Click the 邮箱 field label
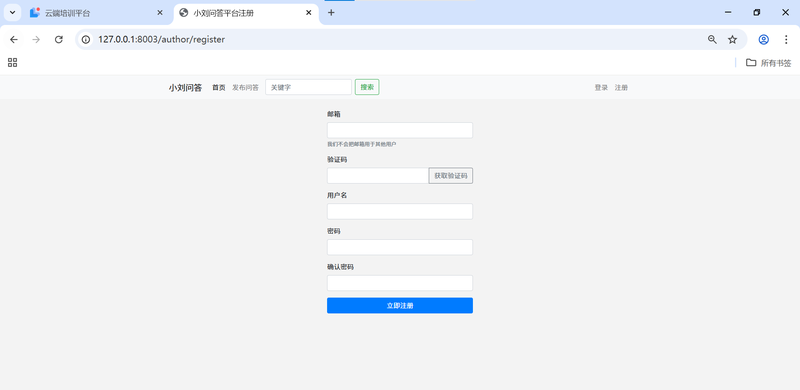The image size is (800, 390). pos(334,114)
